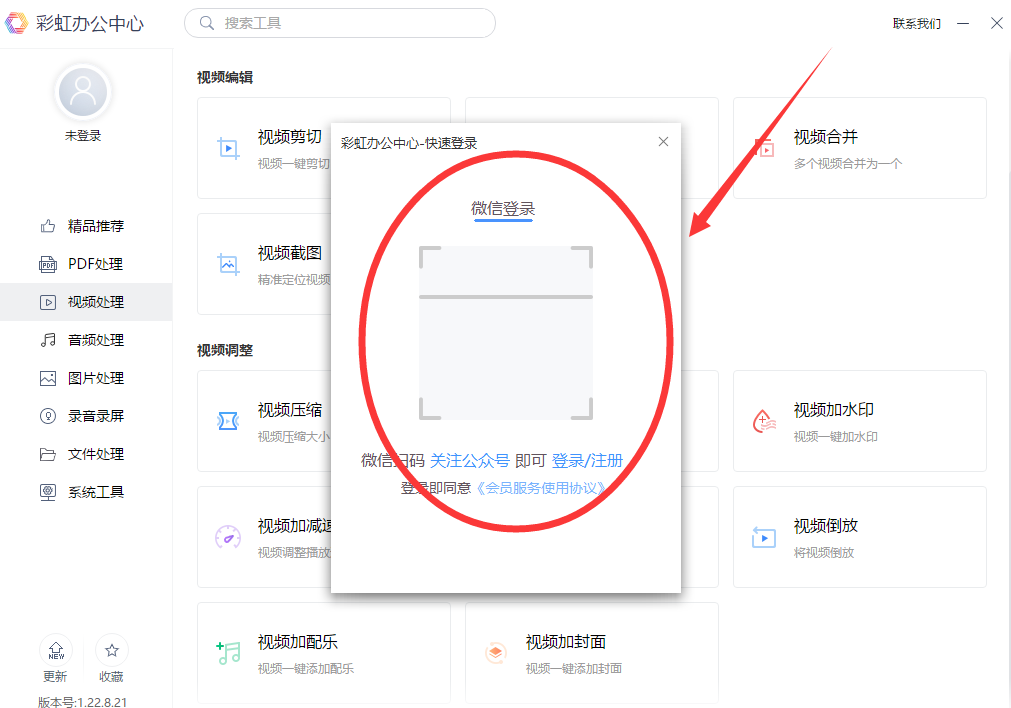Click version text 版本号:1.22.8.21
Image resolution: width=1011 pixels, height=708 pixels.
[x=83, y=702]
